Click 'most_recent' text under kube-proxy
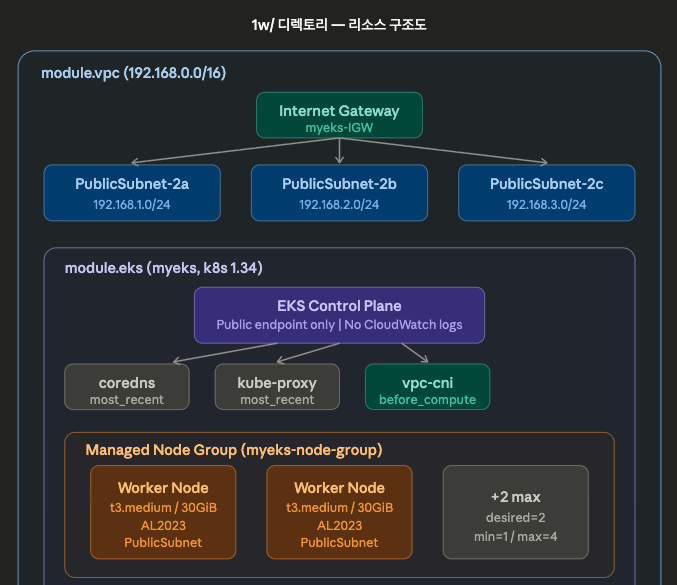This screenshot has height=585, width=677. pyautogui.click(x=277, y=400)
